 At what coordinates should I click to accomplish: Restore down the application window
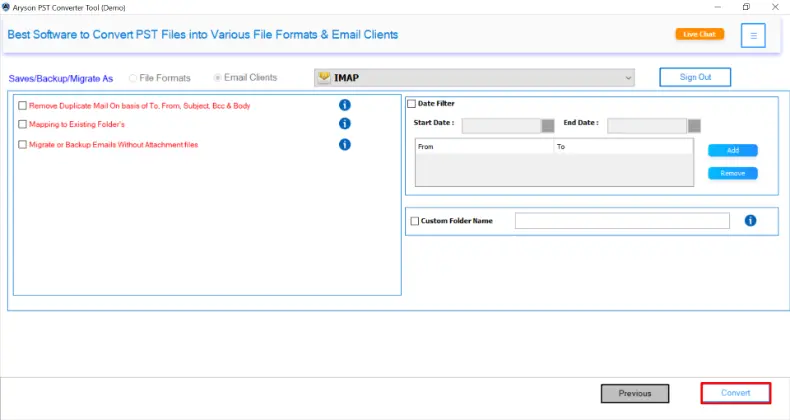click(746, 7)
